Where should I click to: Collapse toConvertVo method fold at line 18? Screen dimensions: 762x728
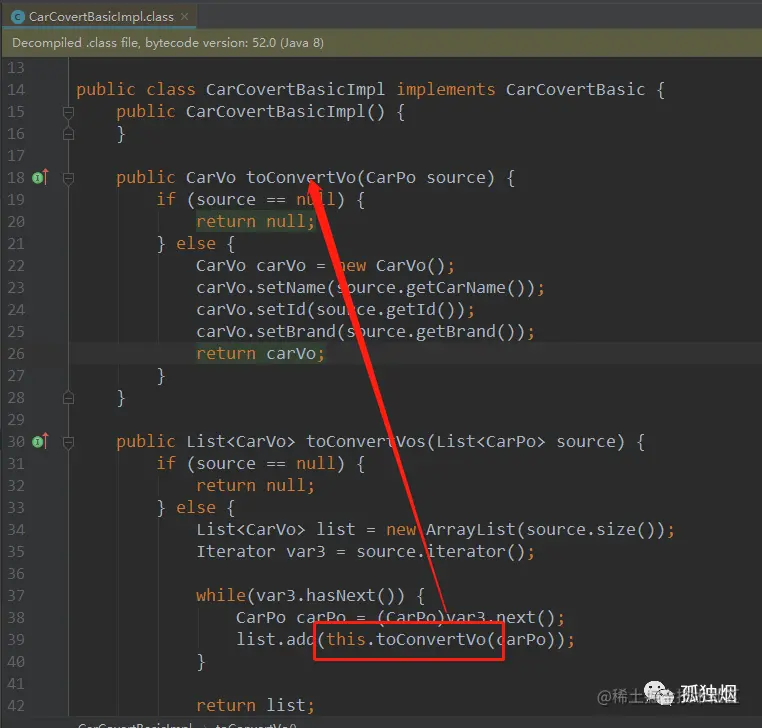pyautogui.click(x=69, y=178)
